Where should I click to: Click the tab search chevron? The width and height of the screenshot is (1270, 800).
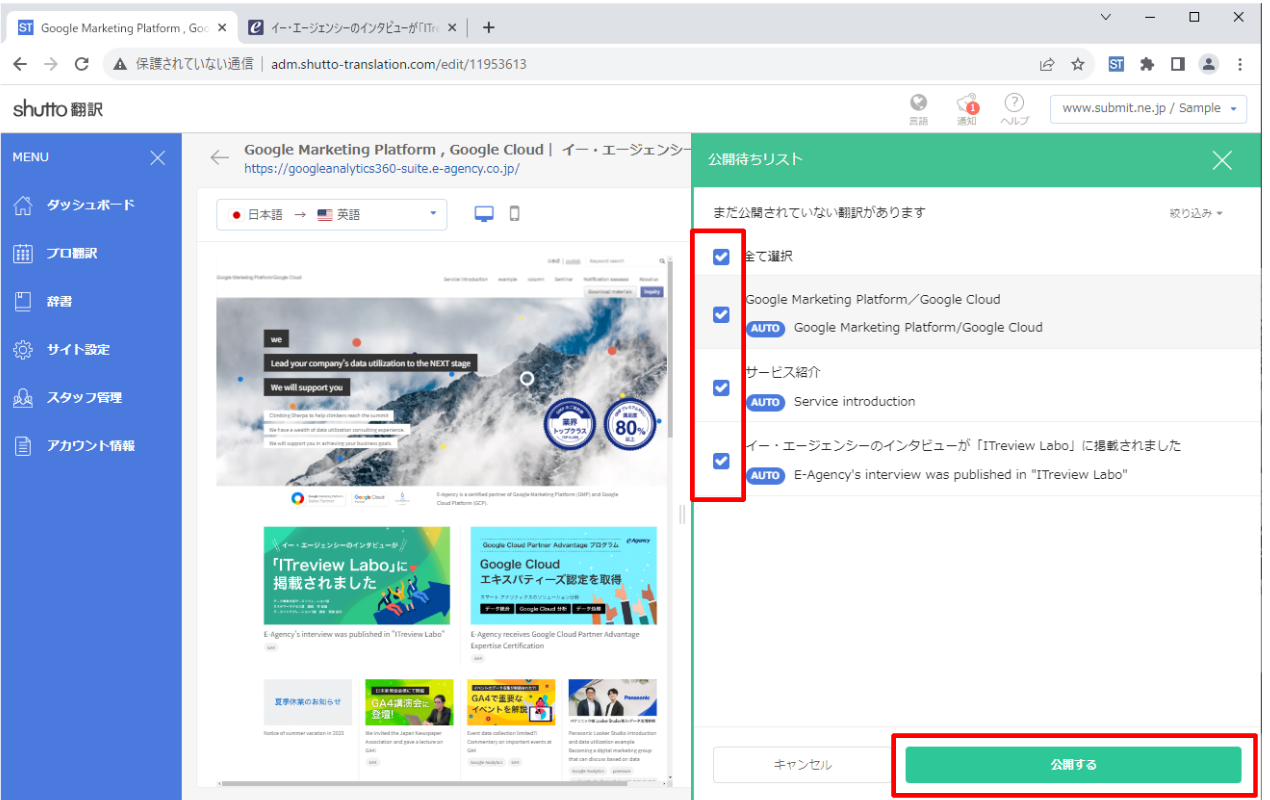[x=1106, y=17]
